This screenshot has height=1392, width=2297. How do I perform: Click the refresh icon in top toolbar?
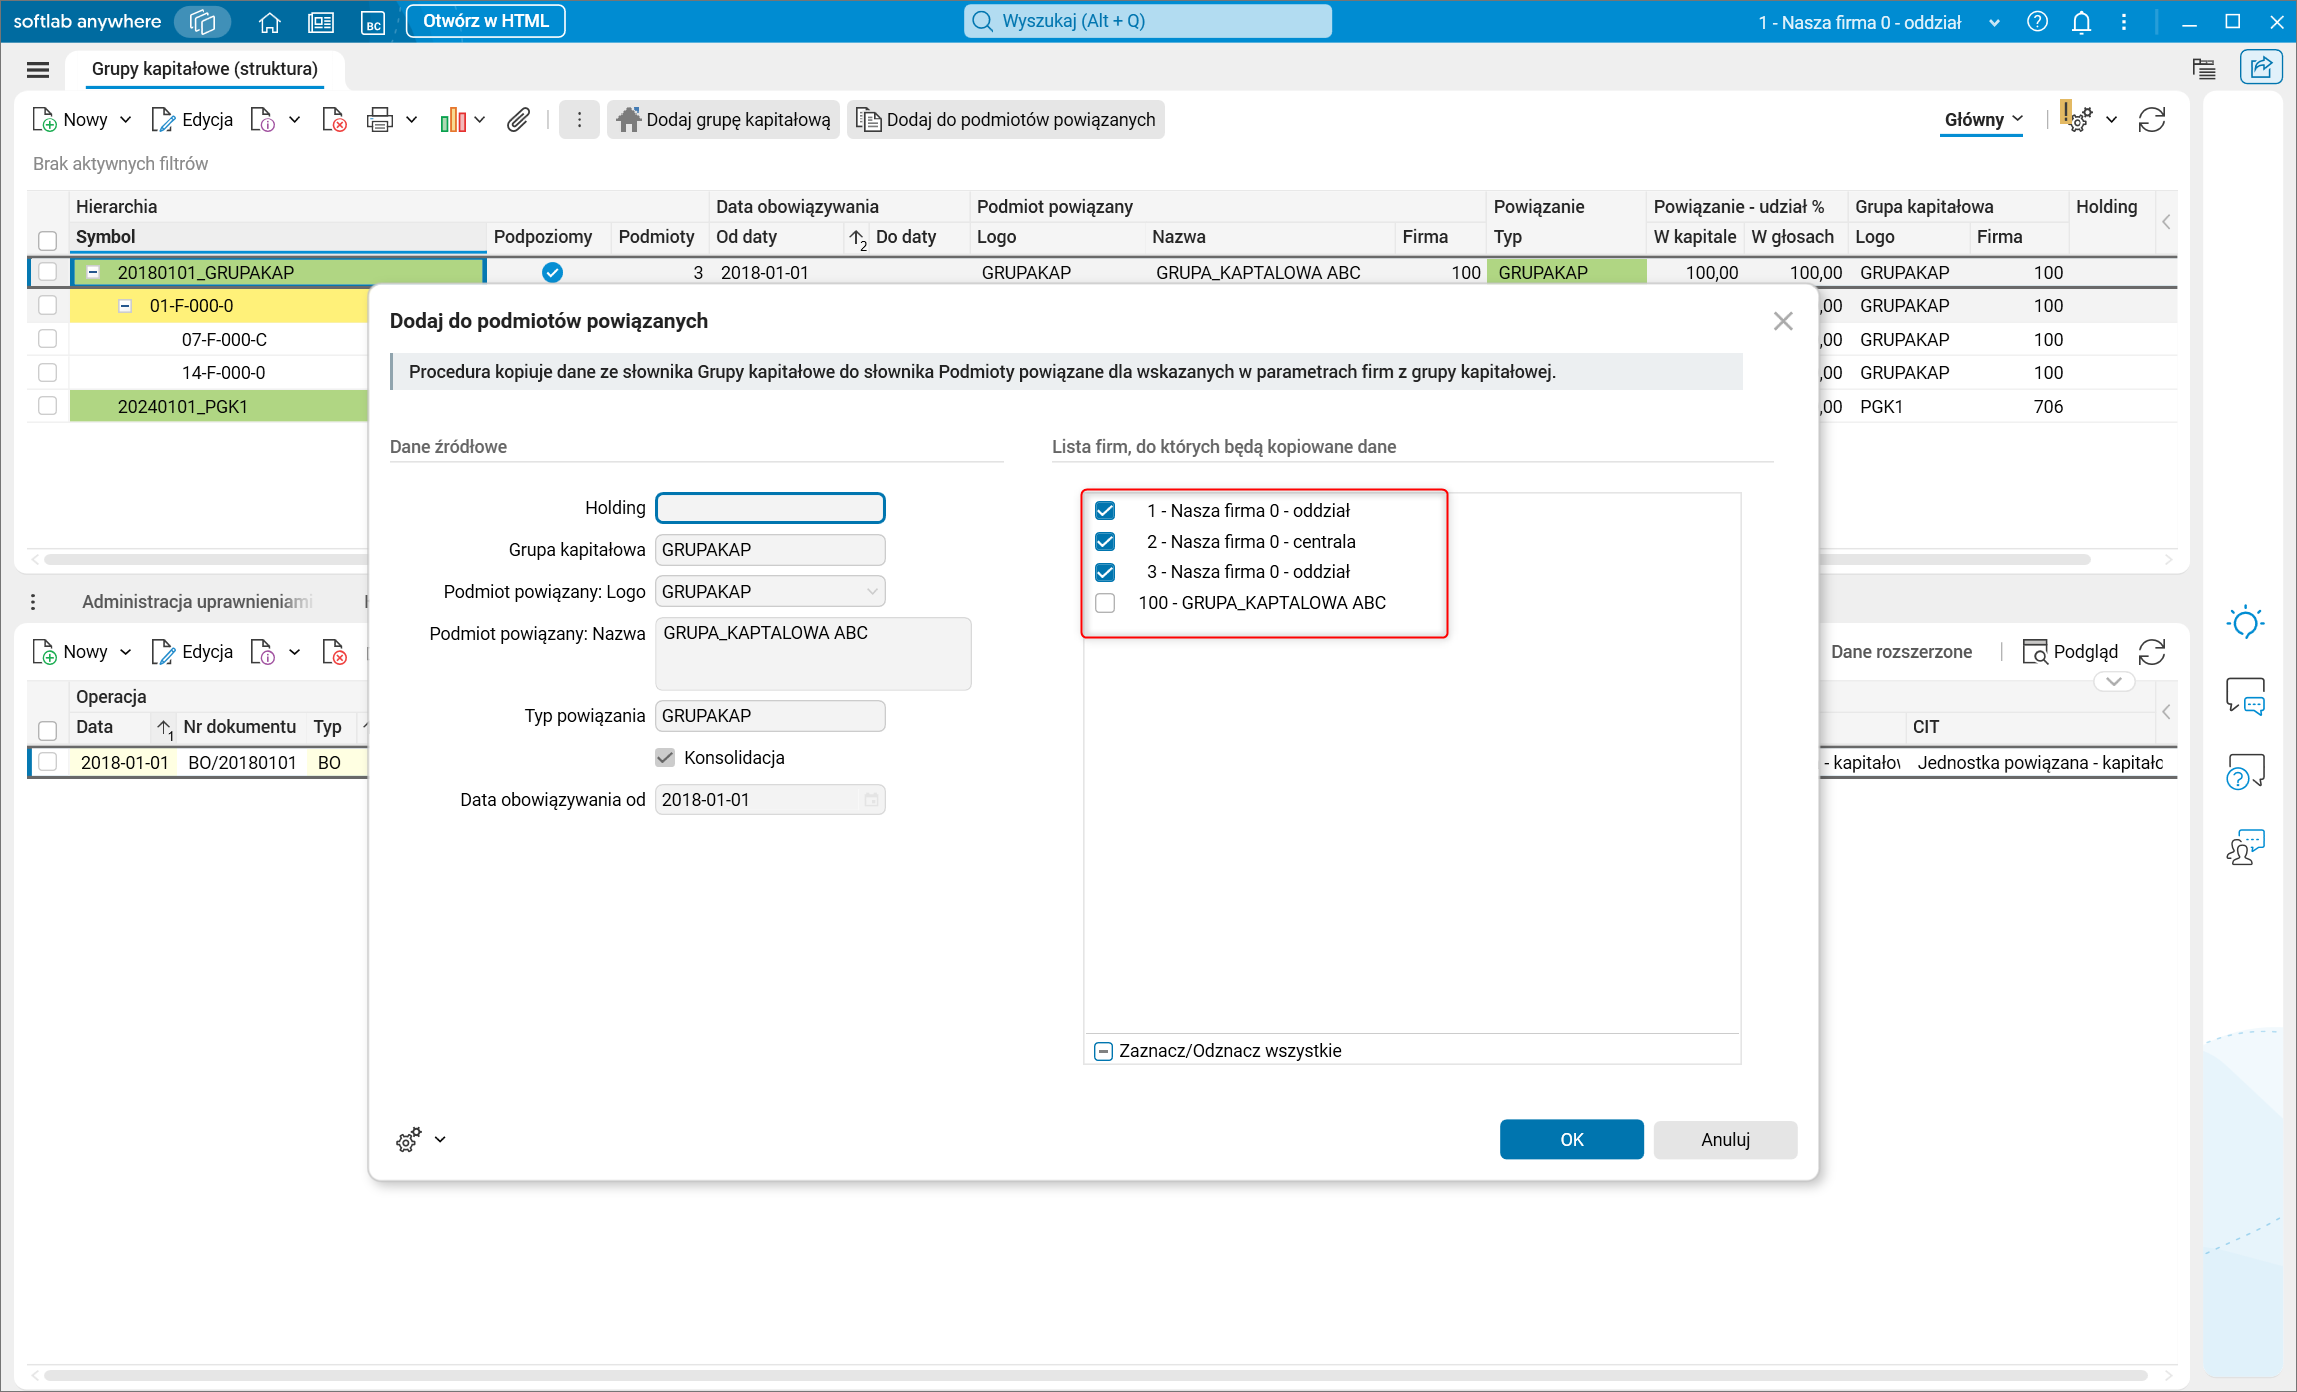2151,120
